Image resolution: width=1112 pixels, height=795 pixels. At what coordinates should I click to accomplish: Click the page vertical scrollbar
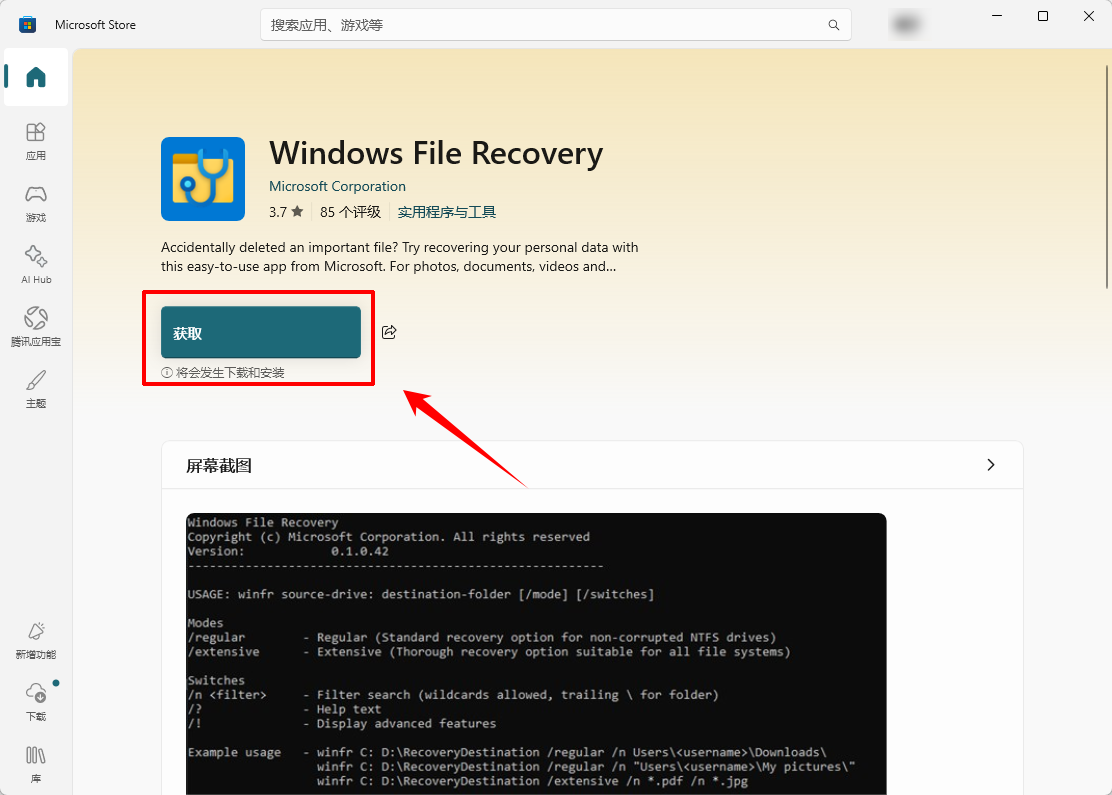pos(1106,177)
